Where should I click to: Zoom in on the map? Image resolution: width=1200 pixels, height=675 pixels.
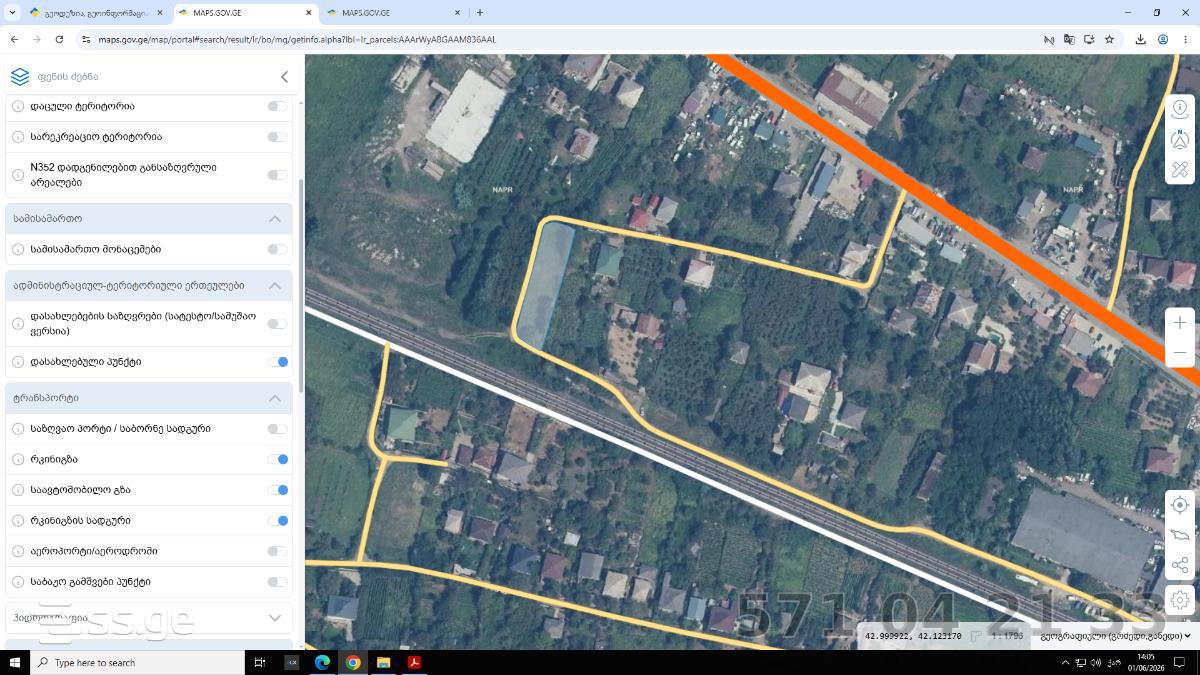(1180, 323)
